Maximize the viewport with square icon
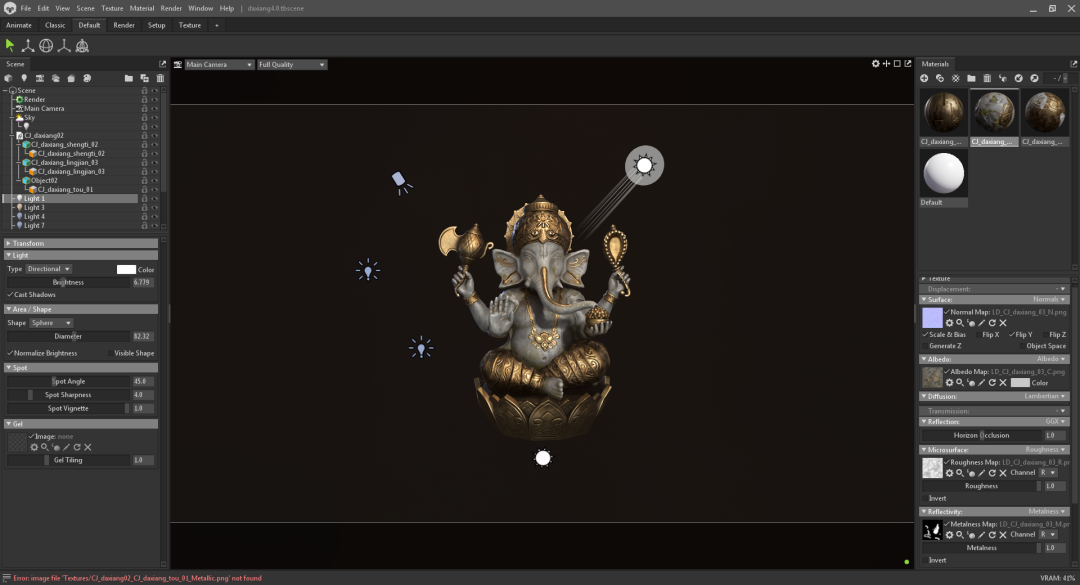Viewport: 1080px width, 585px height. [x=897, y=63]
